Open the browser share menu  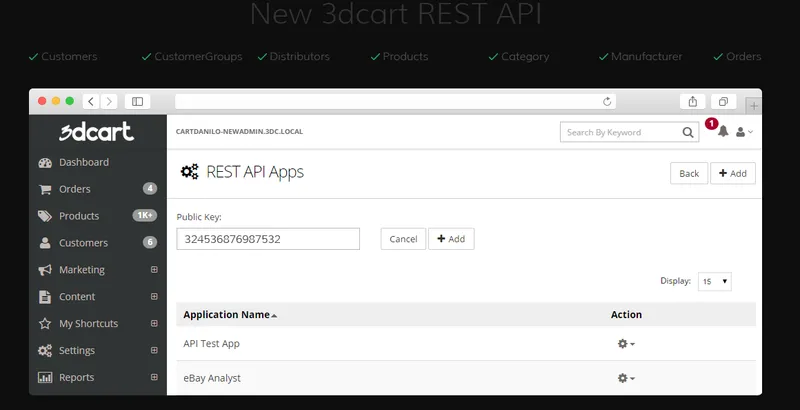[x=692, y=101]
